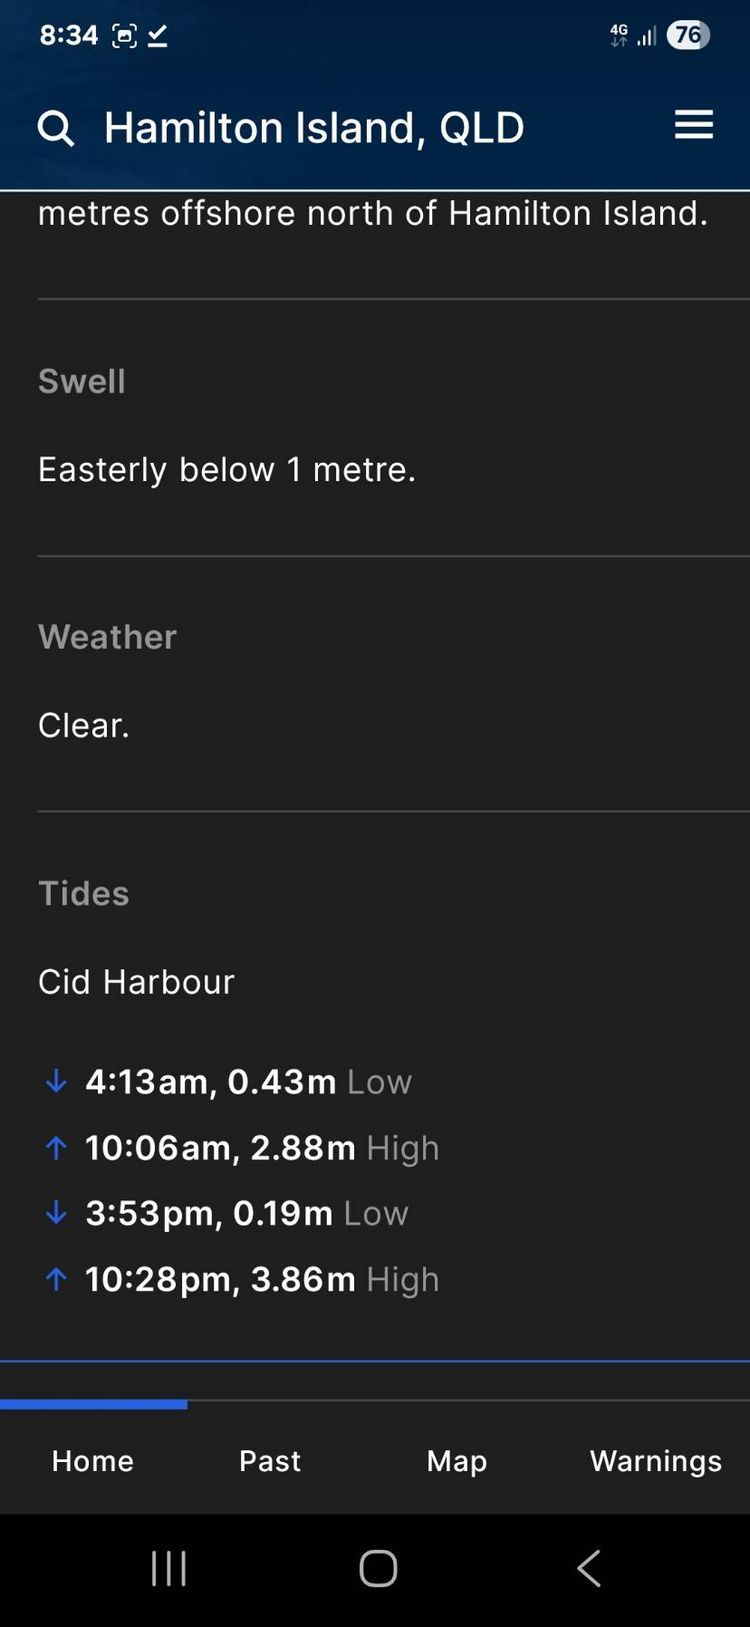
Task: Switch to the Past tab
Action: (x=270, y=1461)
